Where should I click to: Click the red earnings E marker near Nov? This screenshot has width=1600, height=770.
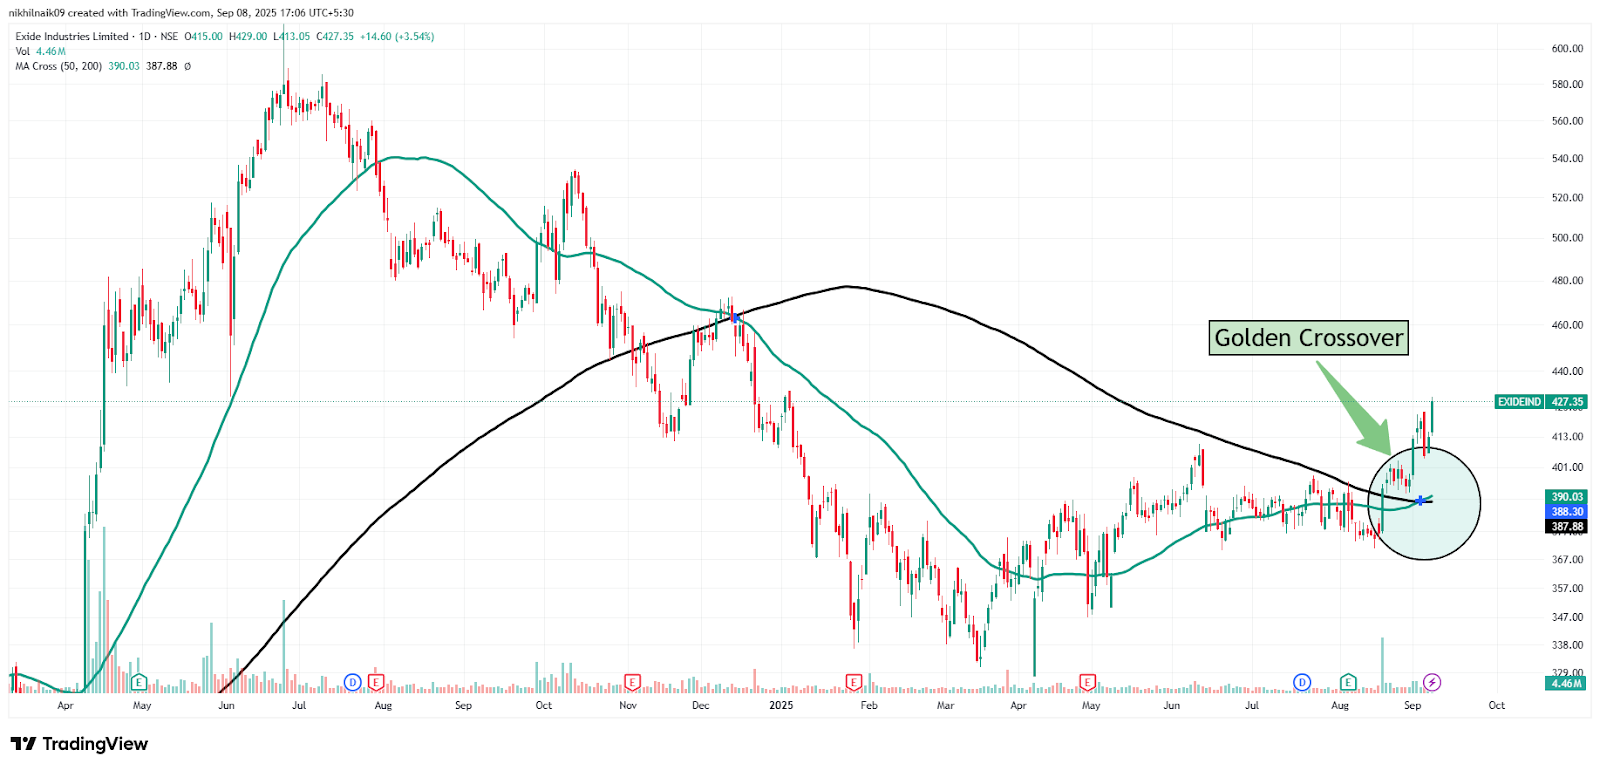tap(632, 683)
